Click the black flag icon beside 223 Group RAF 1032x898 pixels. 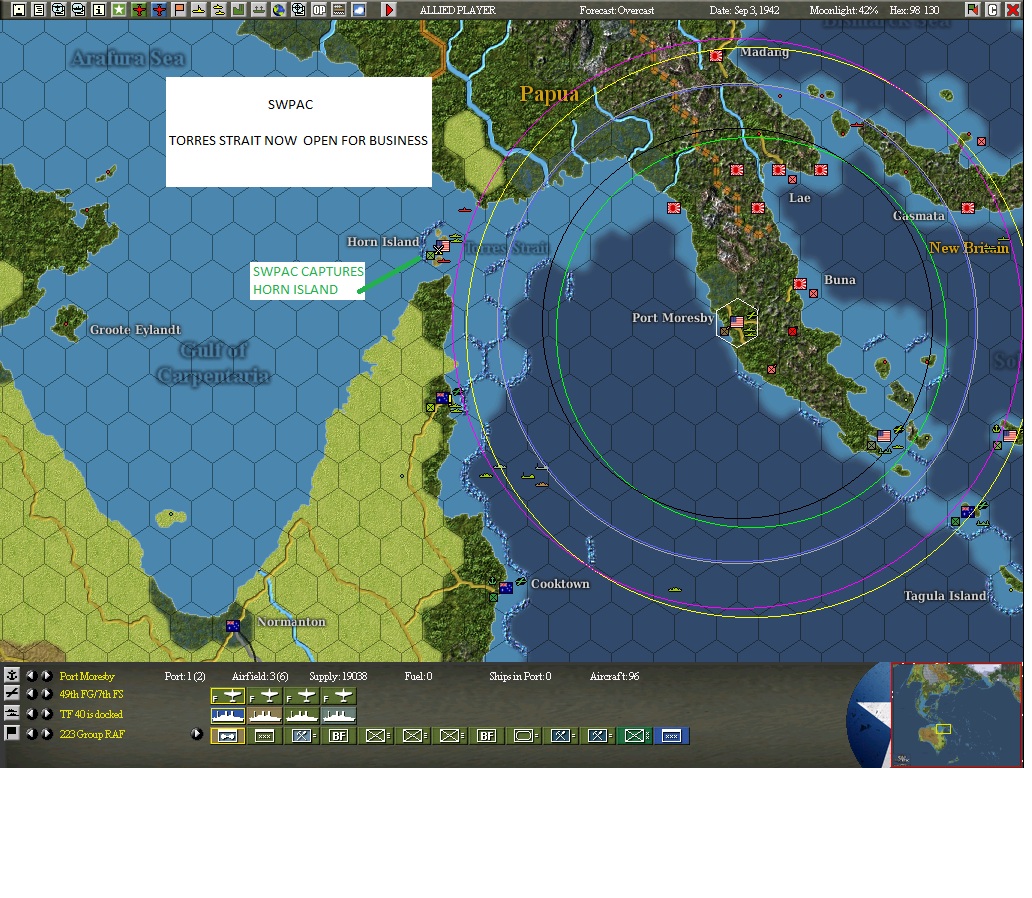coord(11,733)
